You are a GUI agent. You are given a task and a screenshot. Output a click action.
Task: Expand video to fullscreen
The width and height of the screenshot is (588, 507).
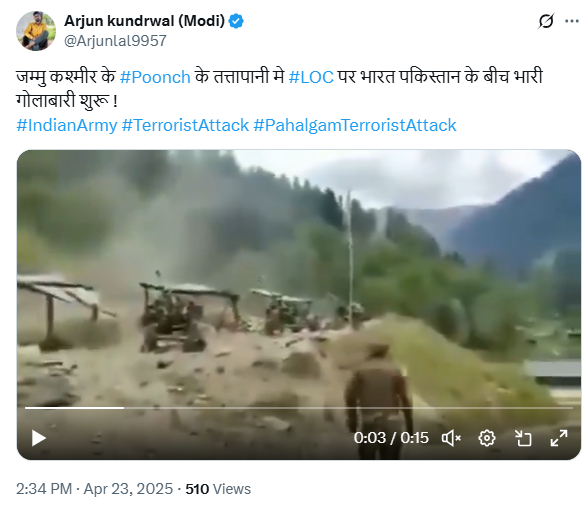point(559,438)
